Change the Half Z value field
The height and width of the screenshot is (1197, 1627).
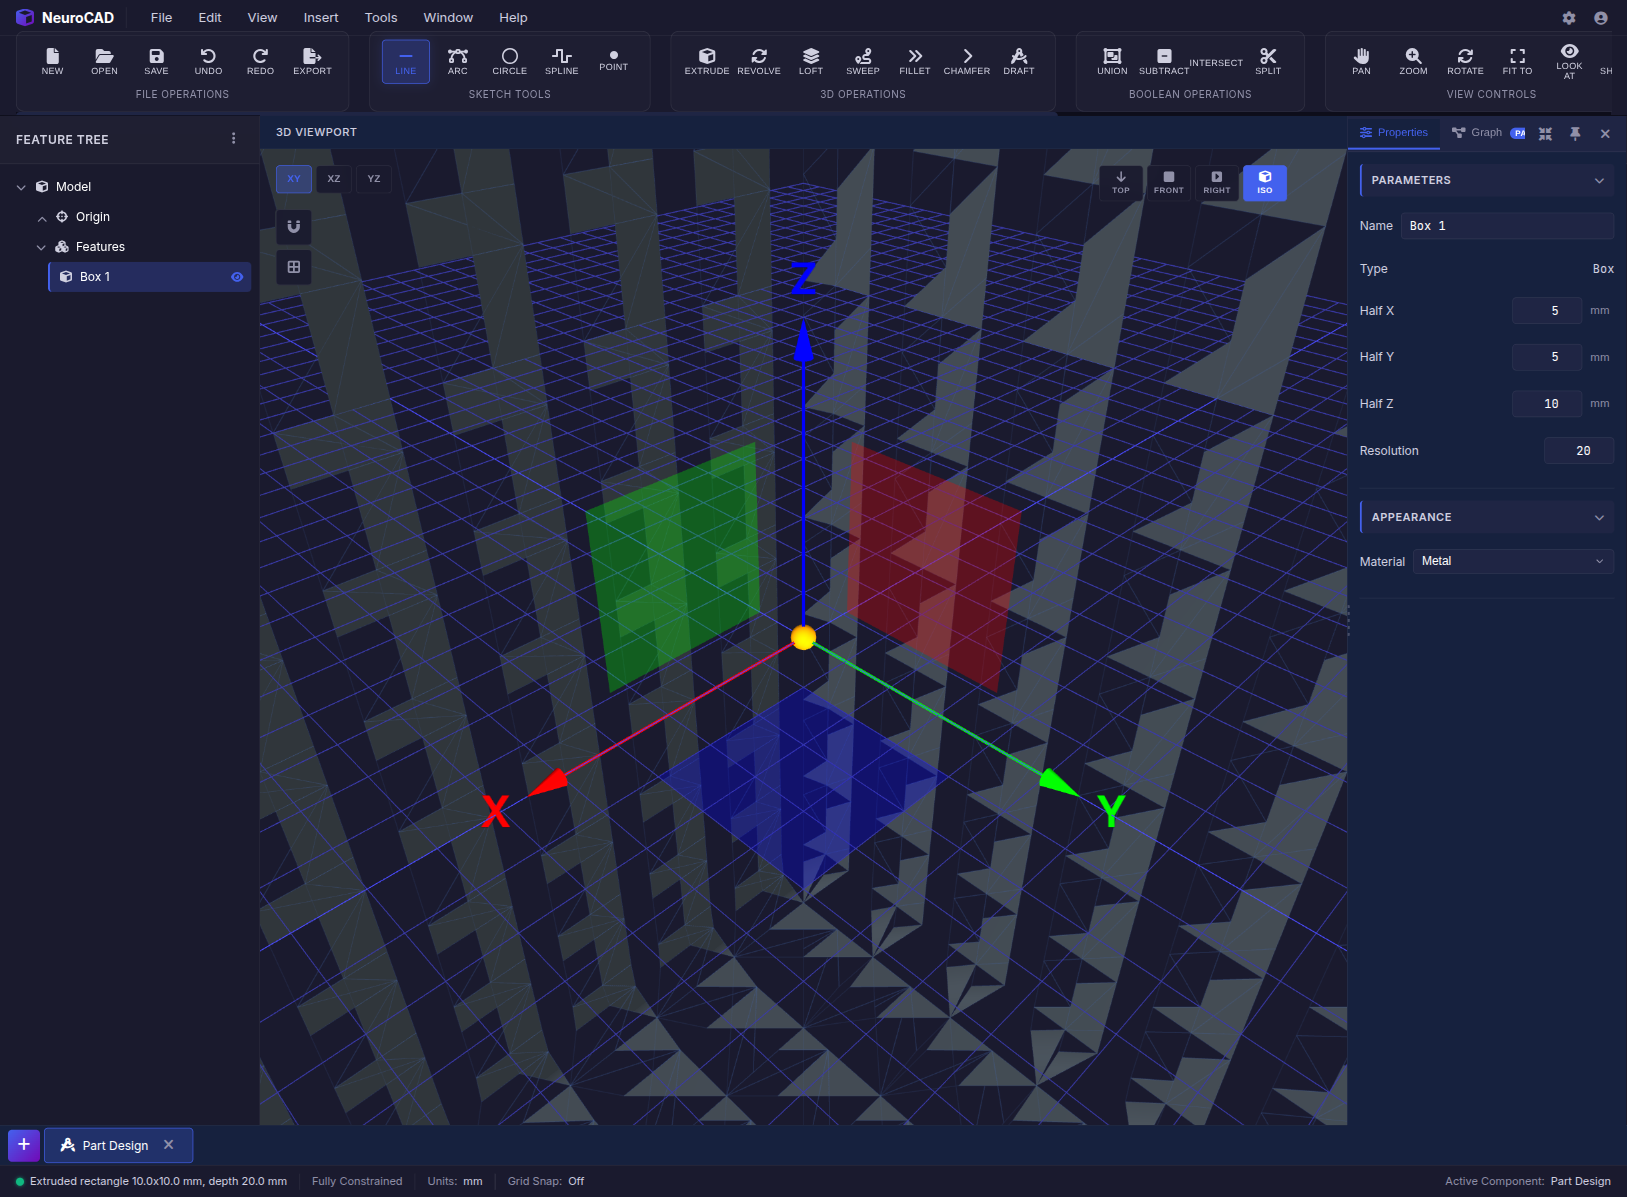(1547, 403)
